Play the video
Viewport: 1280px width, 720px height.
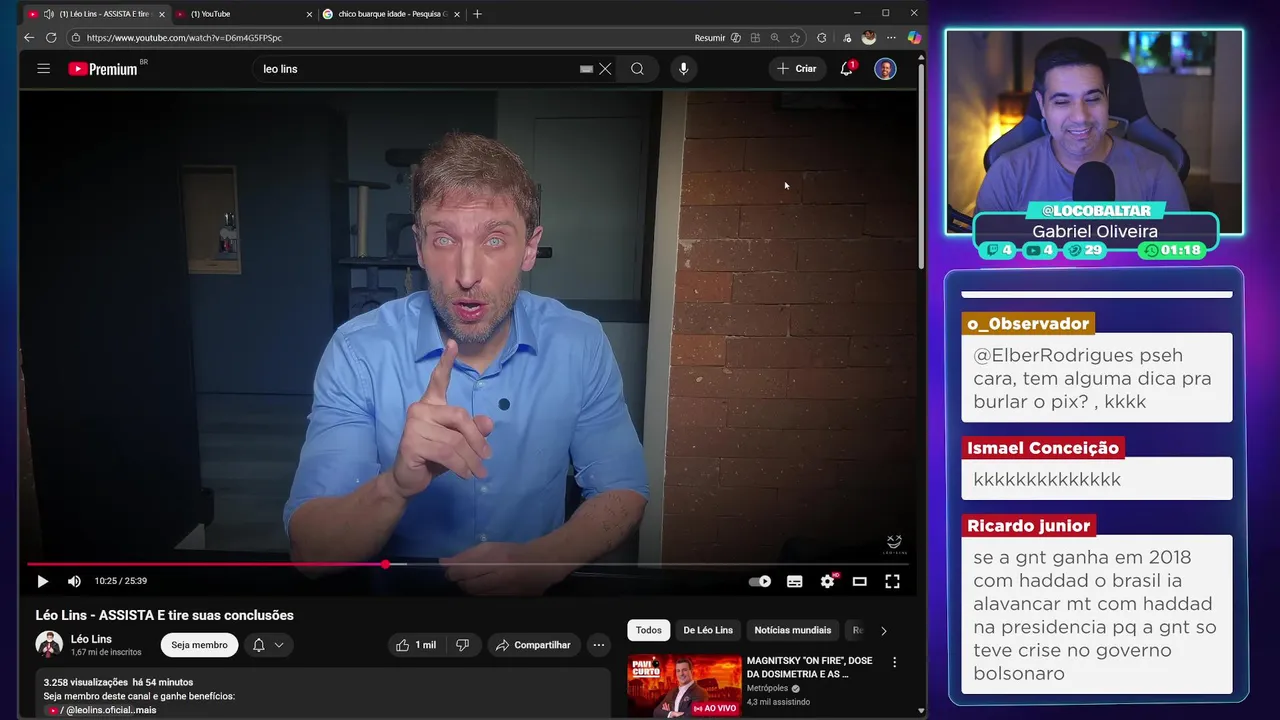[42, 581]
